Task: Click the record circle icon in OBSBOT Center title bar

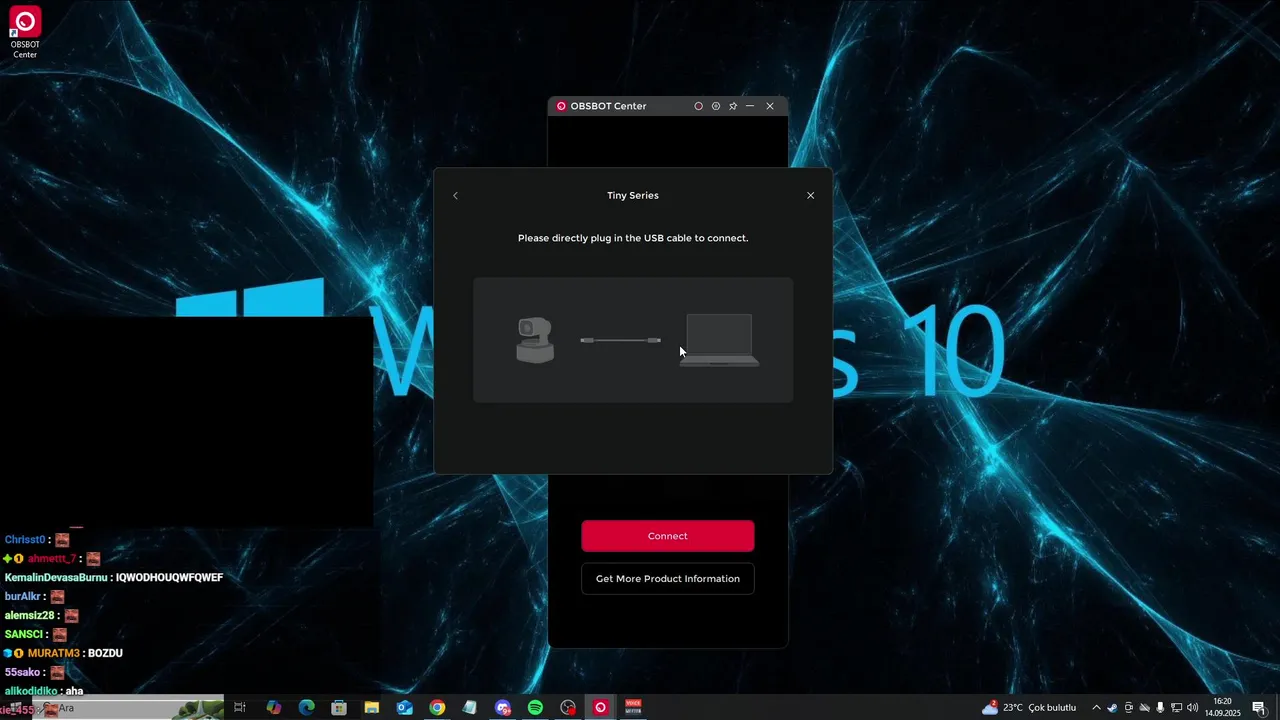Action: point(699,106)
